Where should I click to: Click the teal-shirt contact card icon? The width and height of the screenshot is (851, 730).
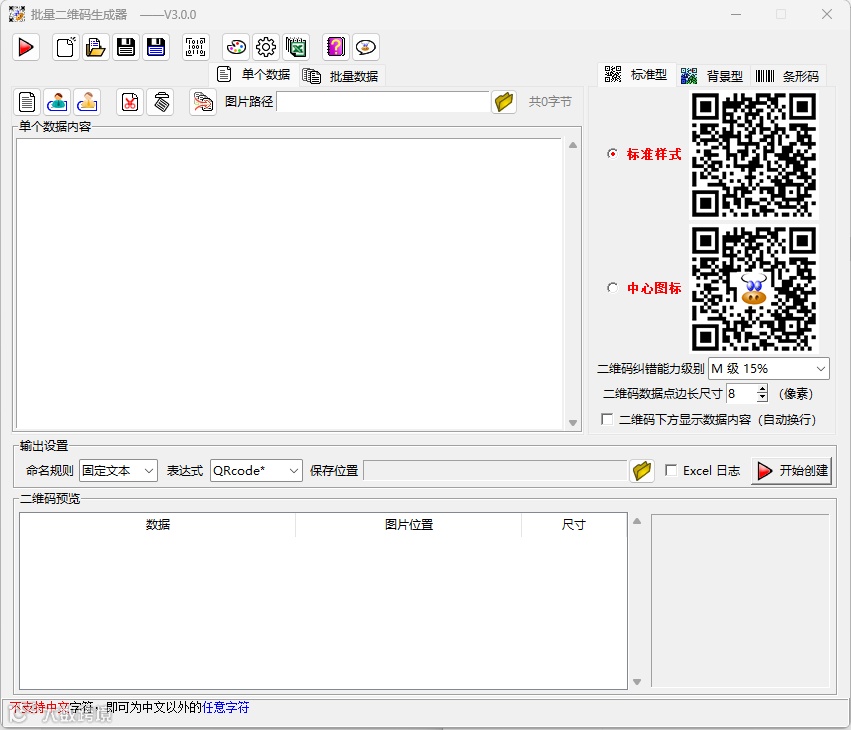(57, 102)
